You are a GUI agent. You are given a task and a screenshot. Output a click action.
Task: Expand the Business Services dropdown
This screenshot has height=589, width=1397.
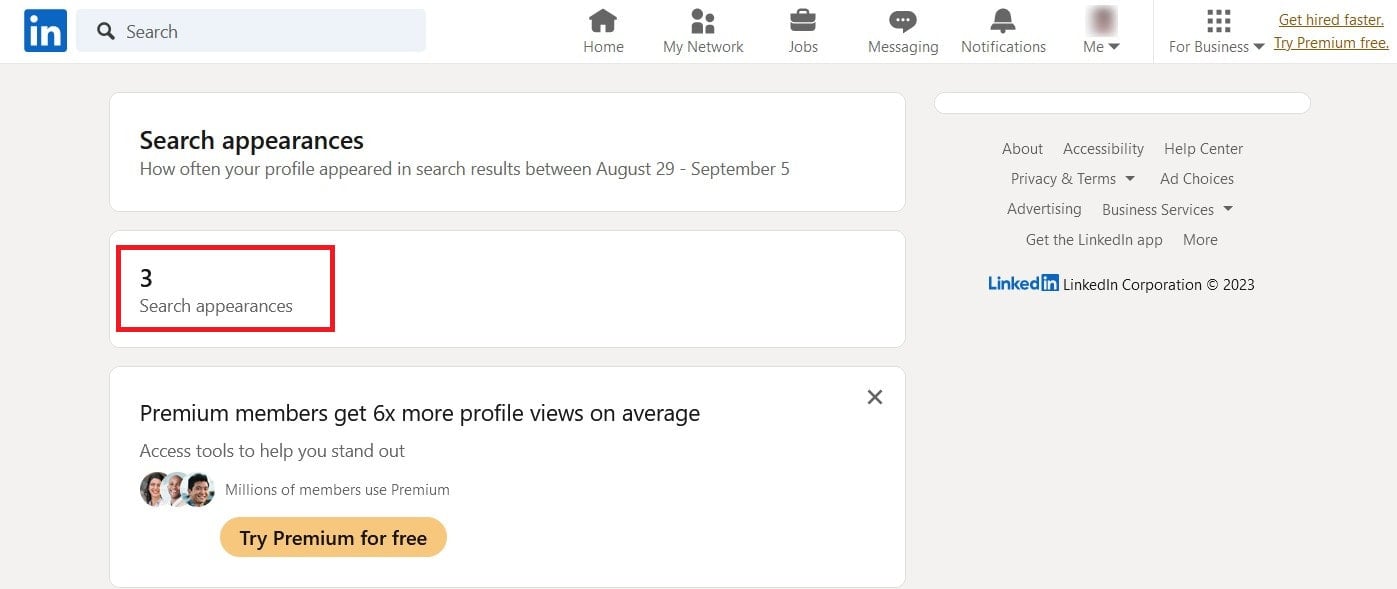(1167, 209)
